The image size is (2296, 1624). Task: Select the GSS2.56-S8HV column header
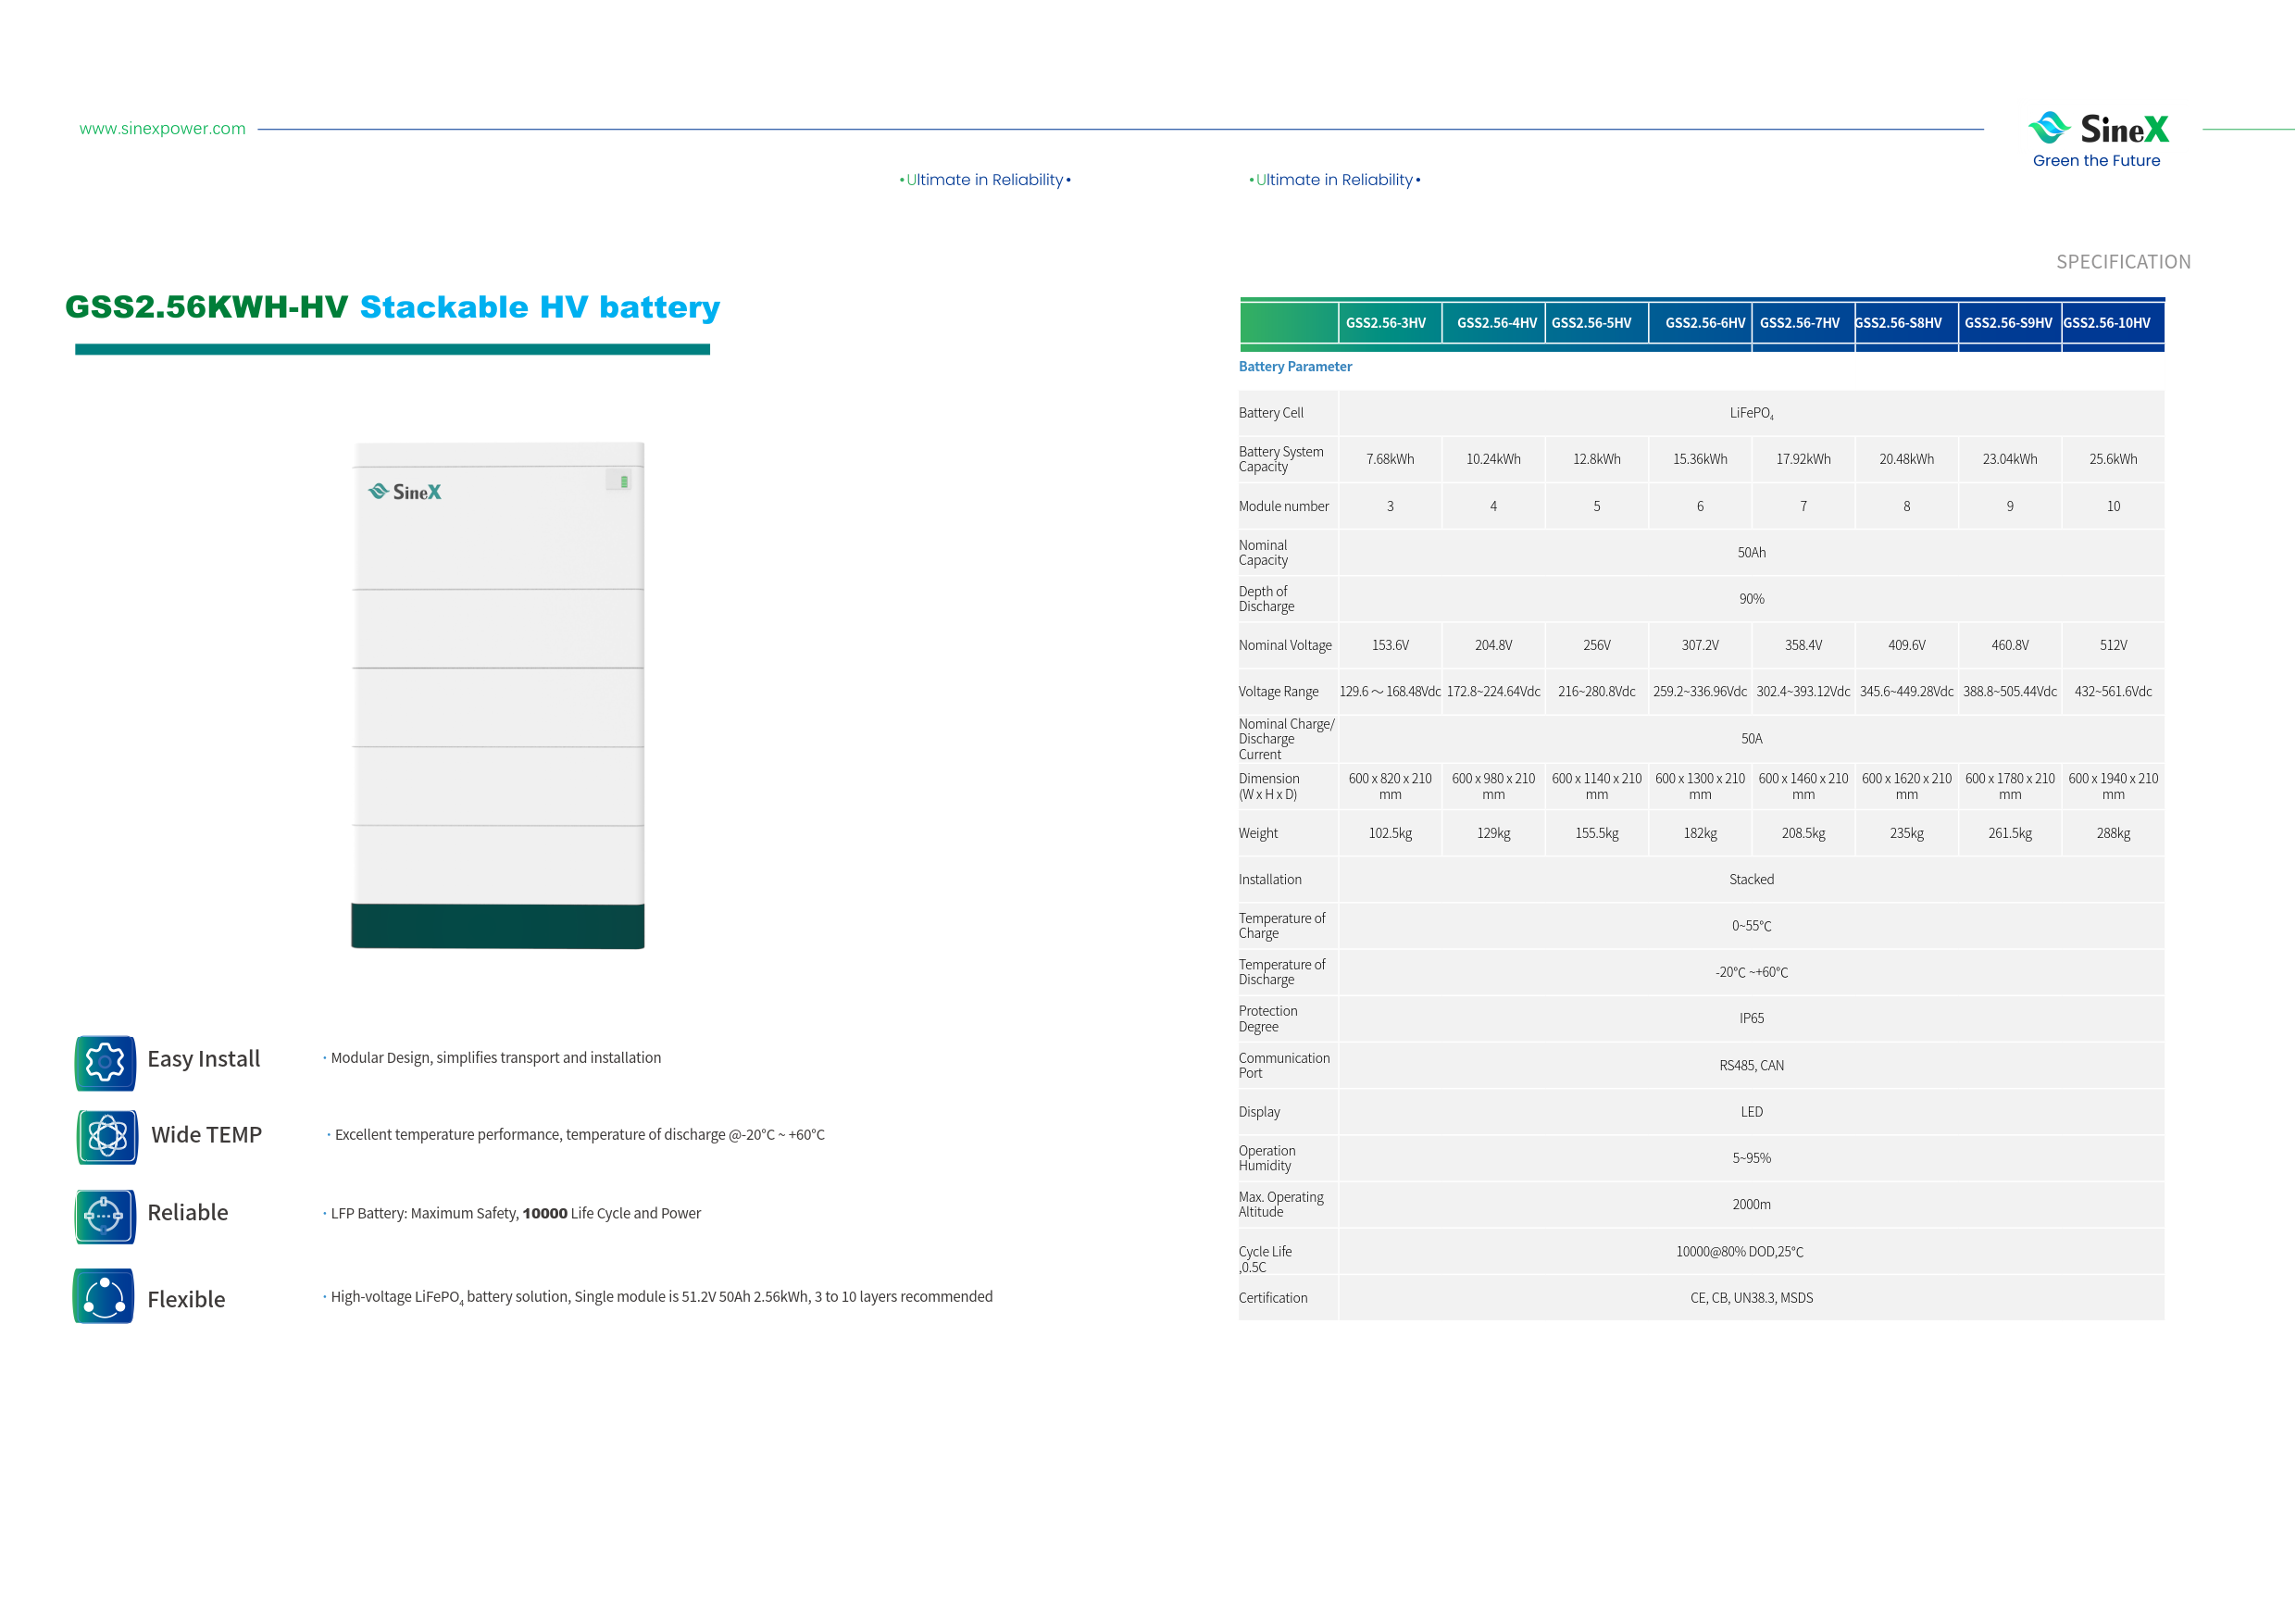point(1906,323)
